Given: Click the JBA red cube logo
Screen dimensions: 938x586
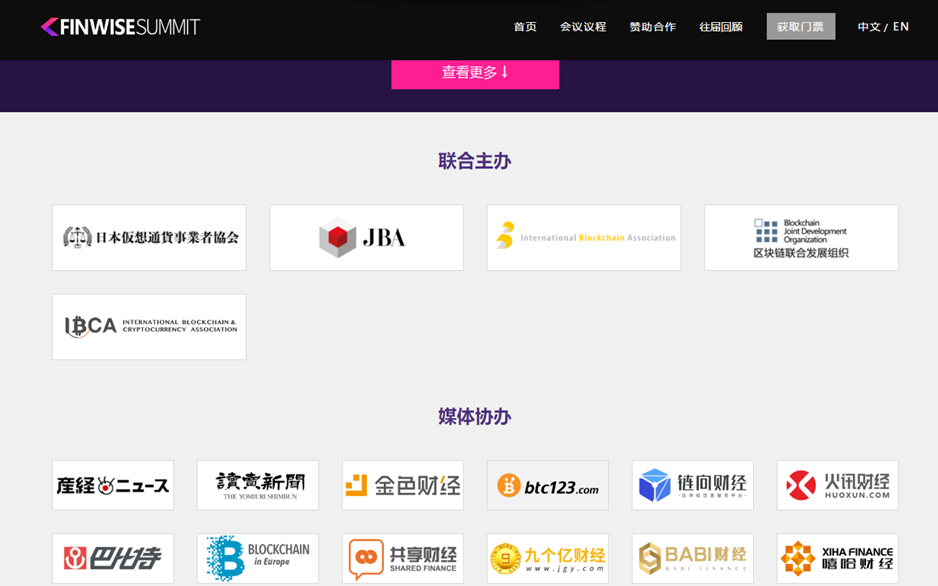Looking at the screenshot, I should point(366,237).
